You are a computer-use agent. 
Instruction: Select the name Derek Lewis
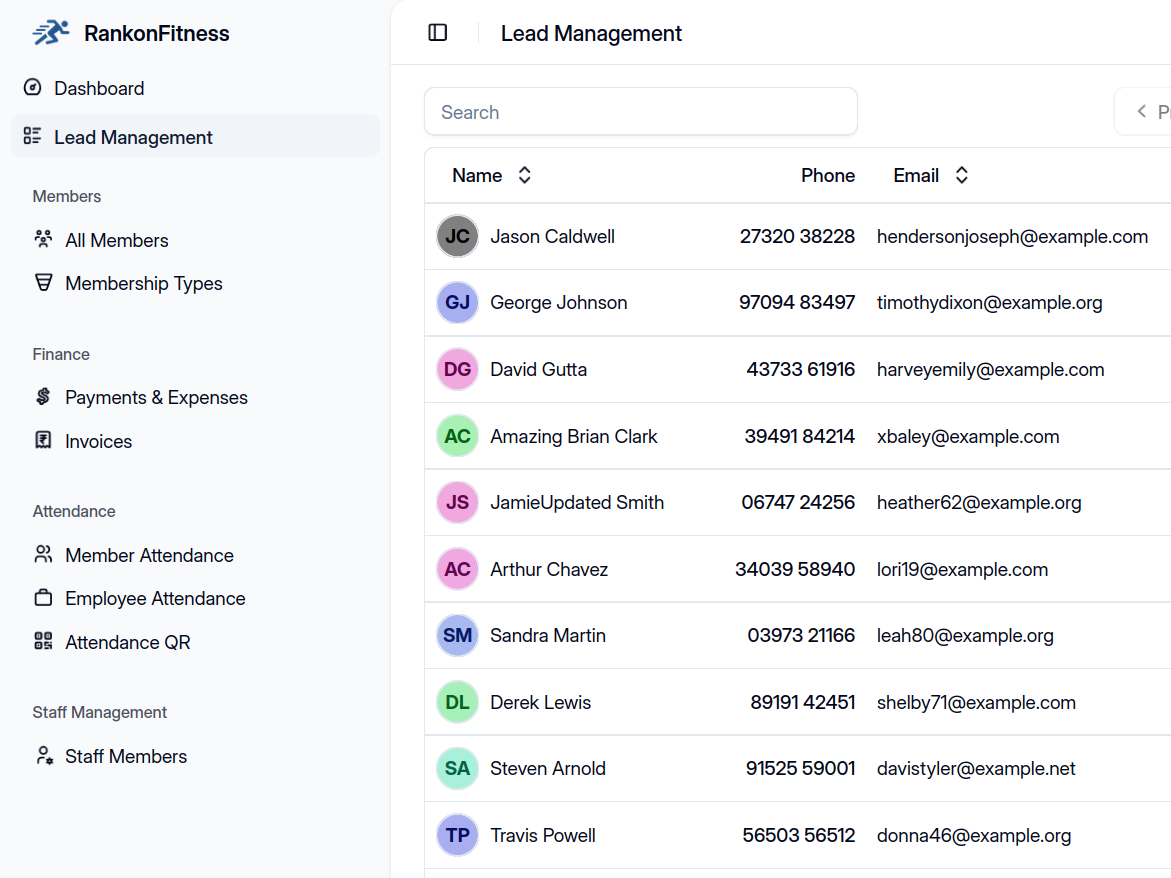click(541, 703)
